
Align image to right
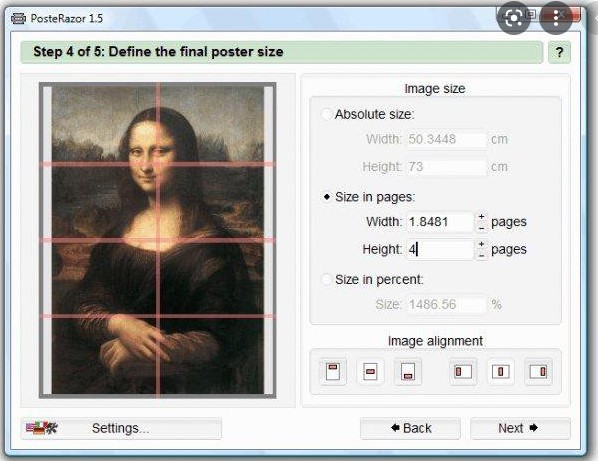(x=538, y=371)
